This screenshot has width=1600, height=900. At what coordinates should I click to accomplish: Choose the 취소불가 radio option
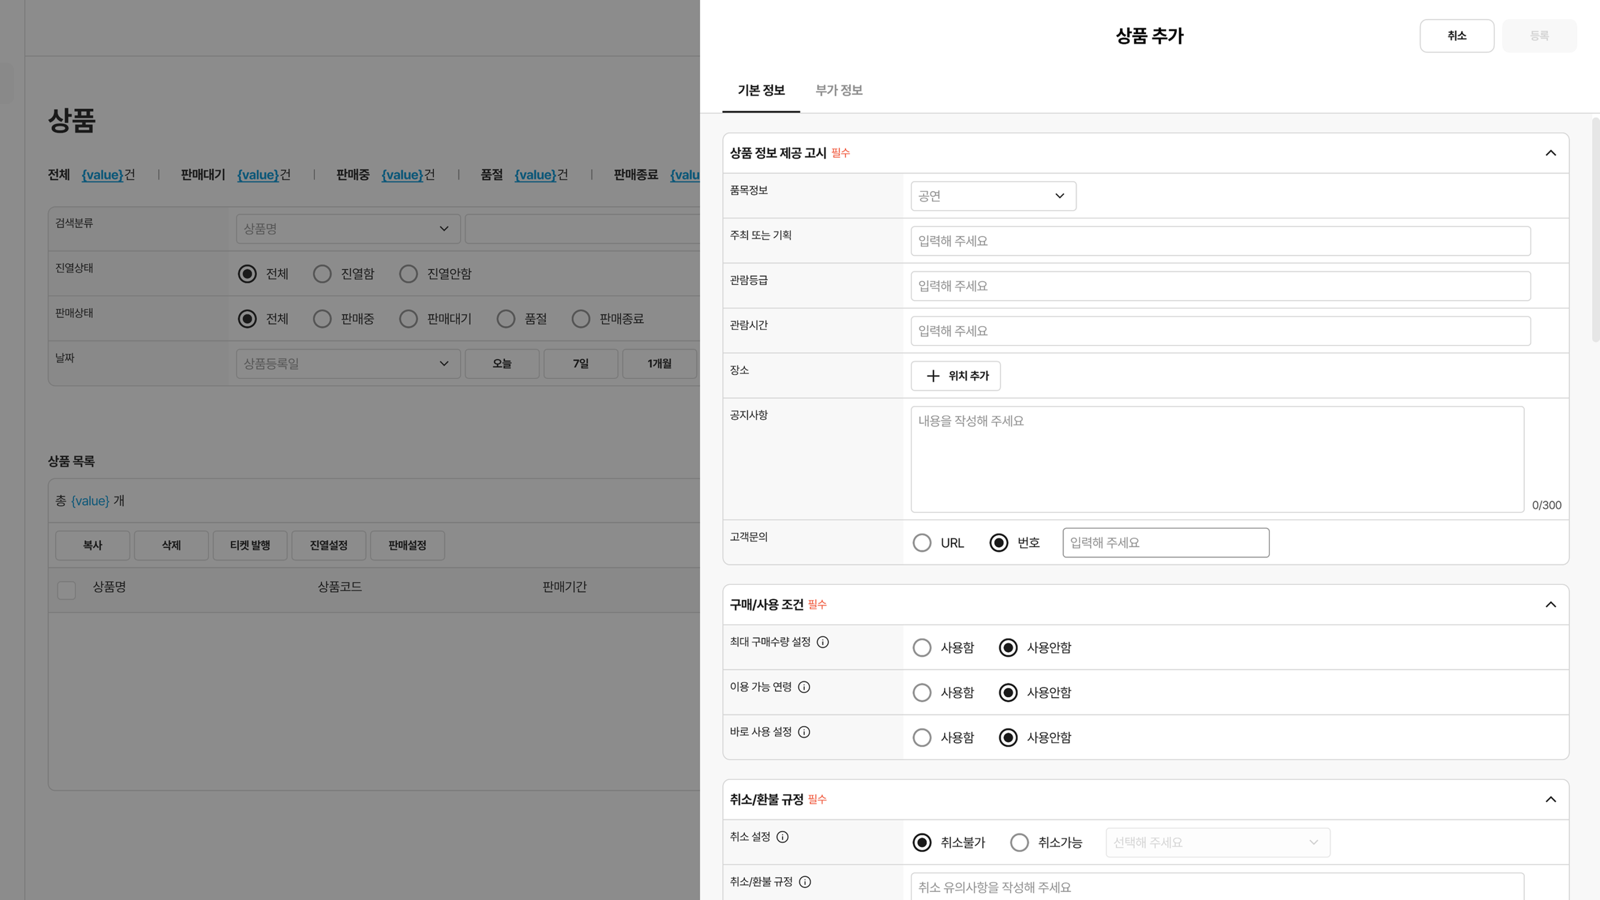click(922, 843)
